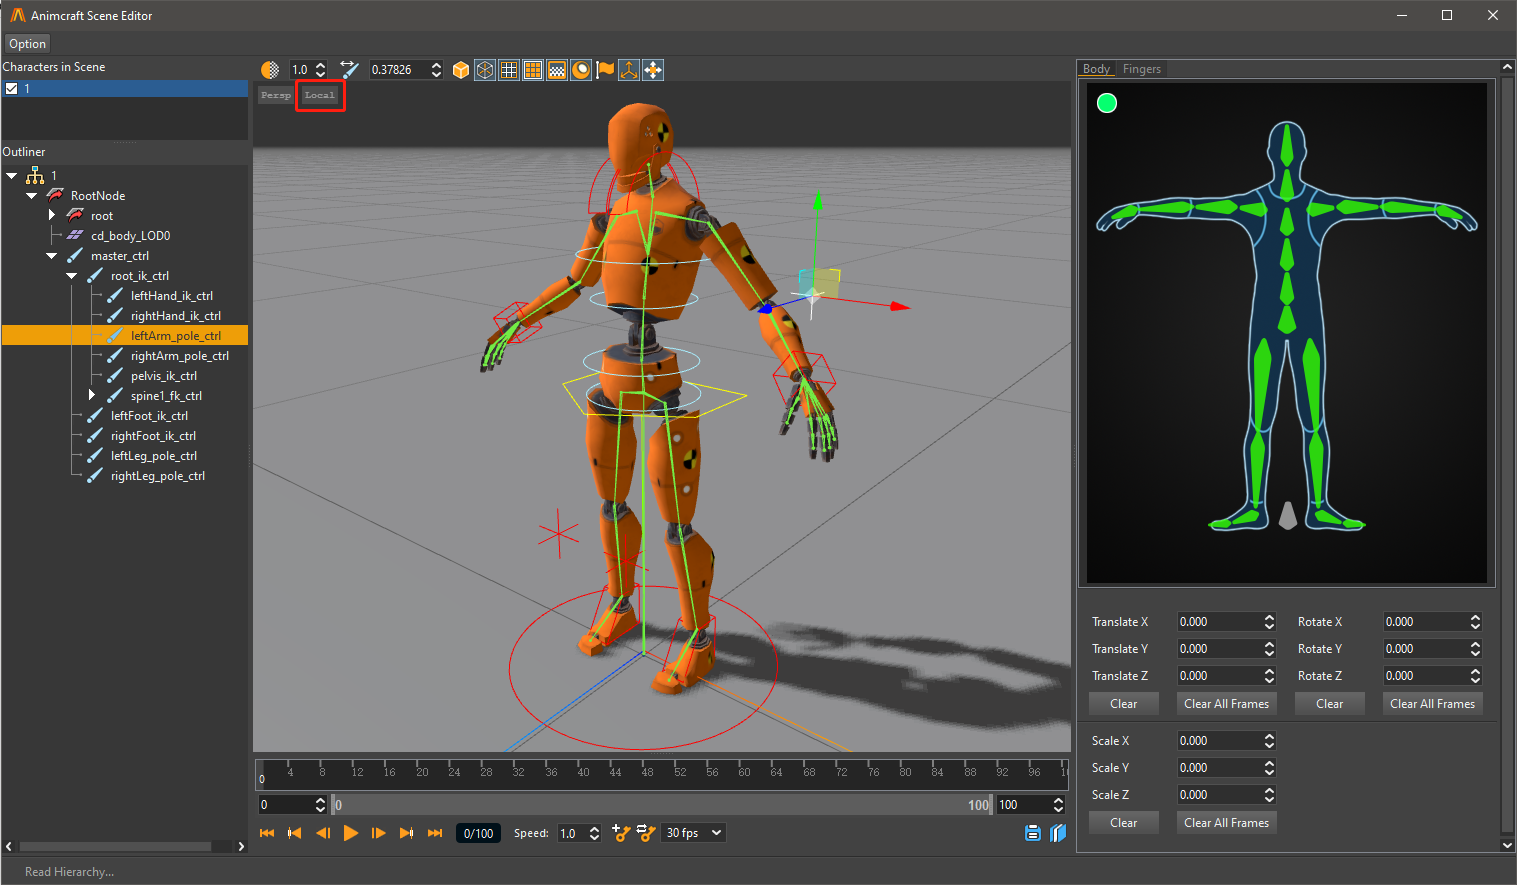Open the 30 fps frame rate dropdown

pos(693,833)
